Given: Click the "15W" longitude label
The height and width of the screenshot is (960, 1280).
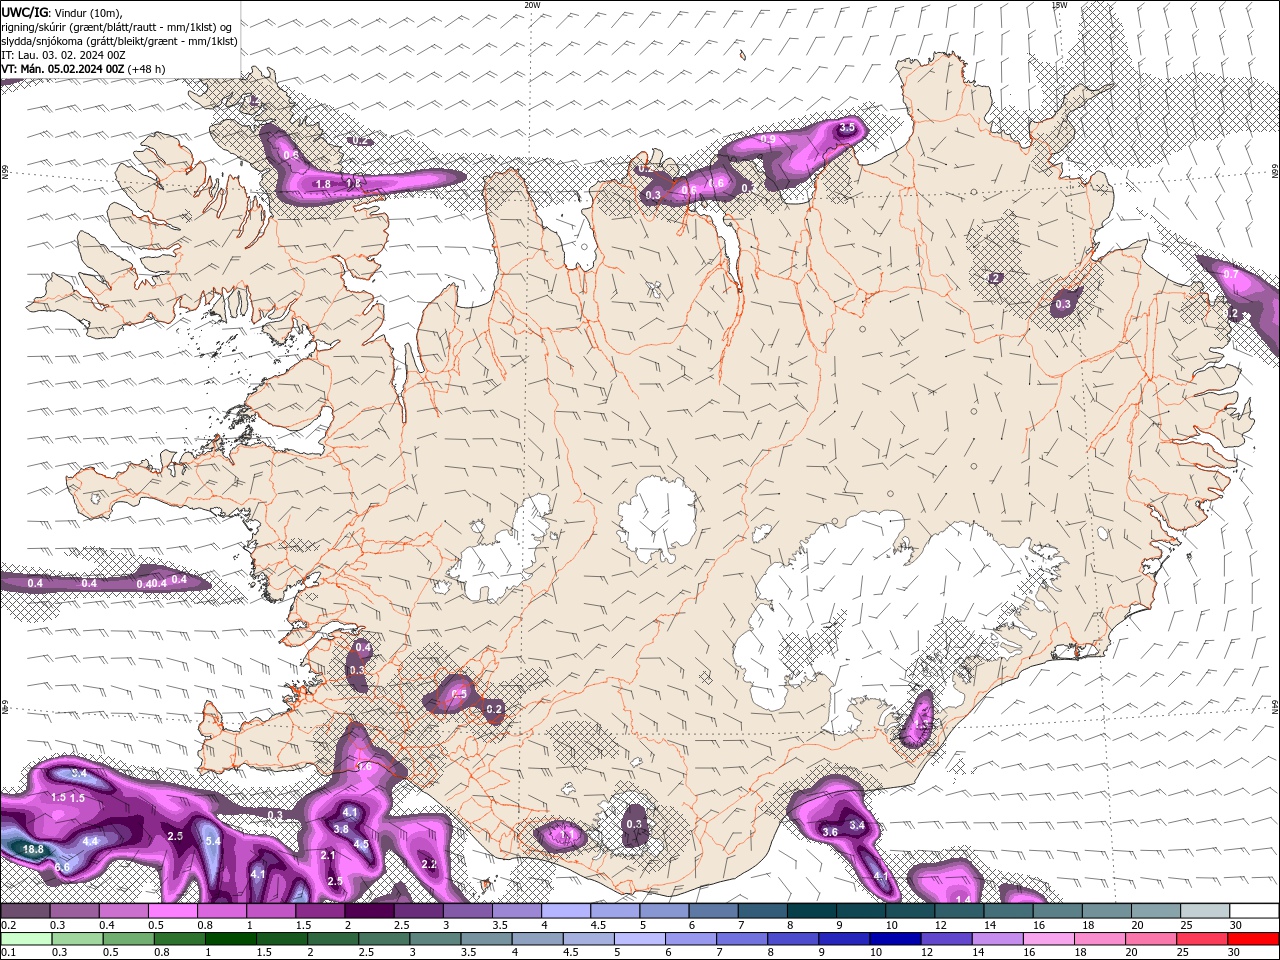Looking at the screenshot, I should [1059, 5].
